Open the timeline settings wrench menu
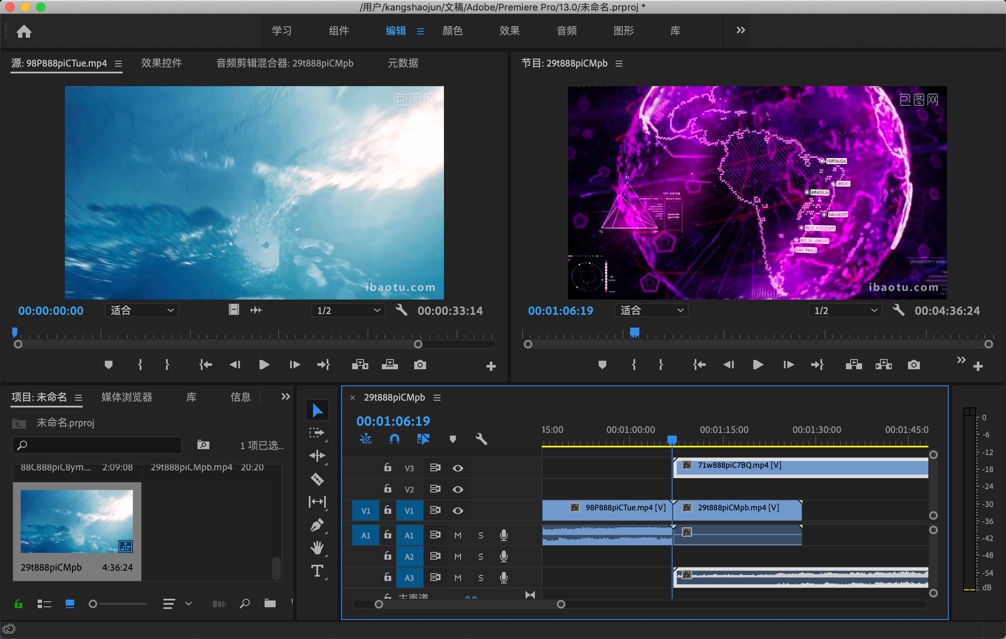Image resolution: width=1006 pixels, height=639 pixels. point(480,439)
